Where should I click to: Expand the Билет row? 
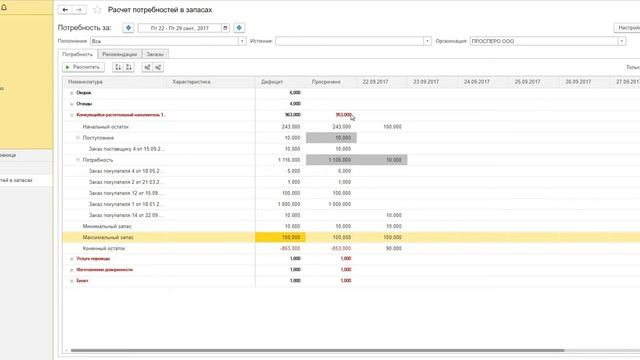click(x=71, y=281)
